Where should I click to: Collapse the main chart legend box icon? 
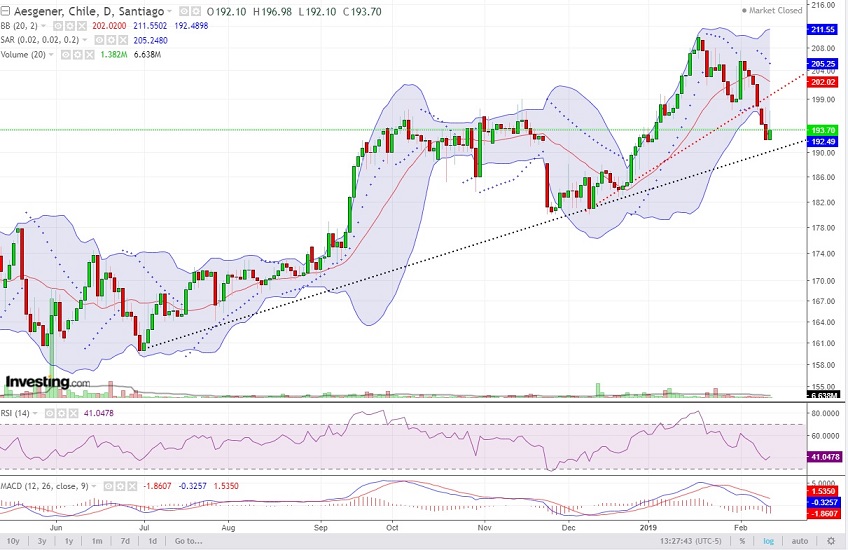point(5,11)
